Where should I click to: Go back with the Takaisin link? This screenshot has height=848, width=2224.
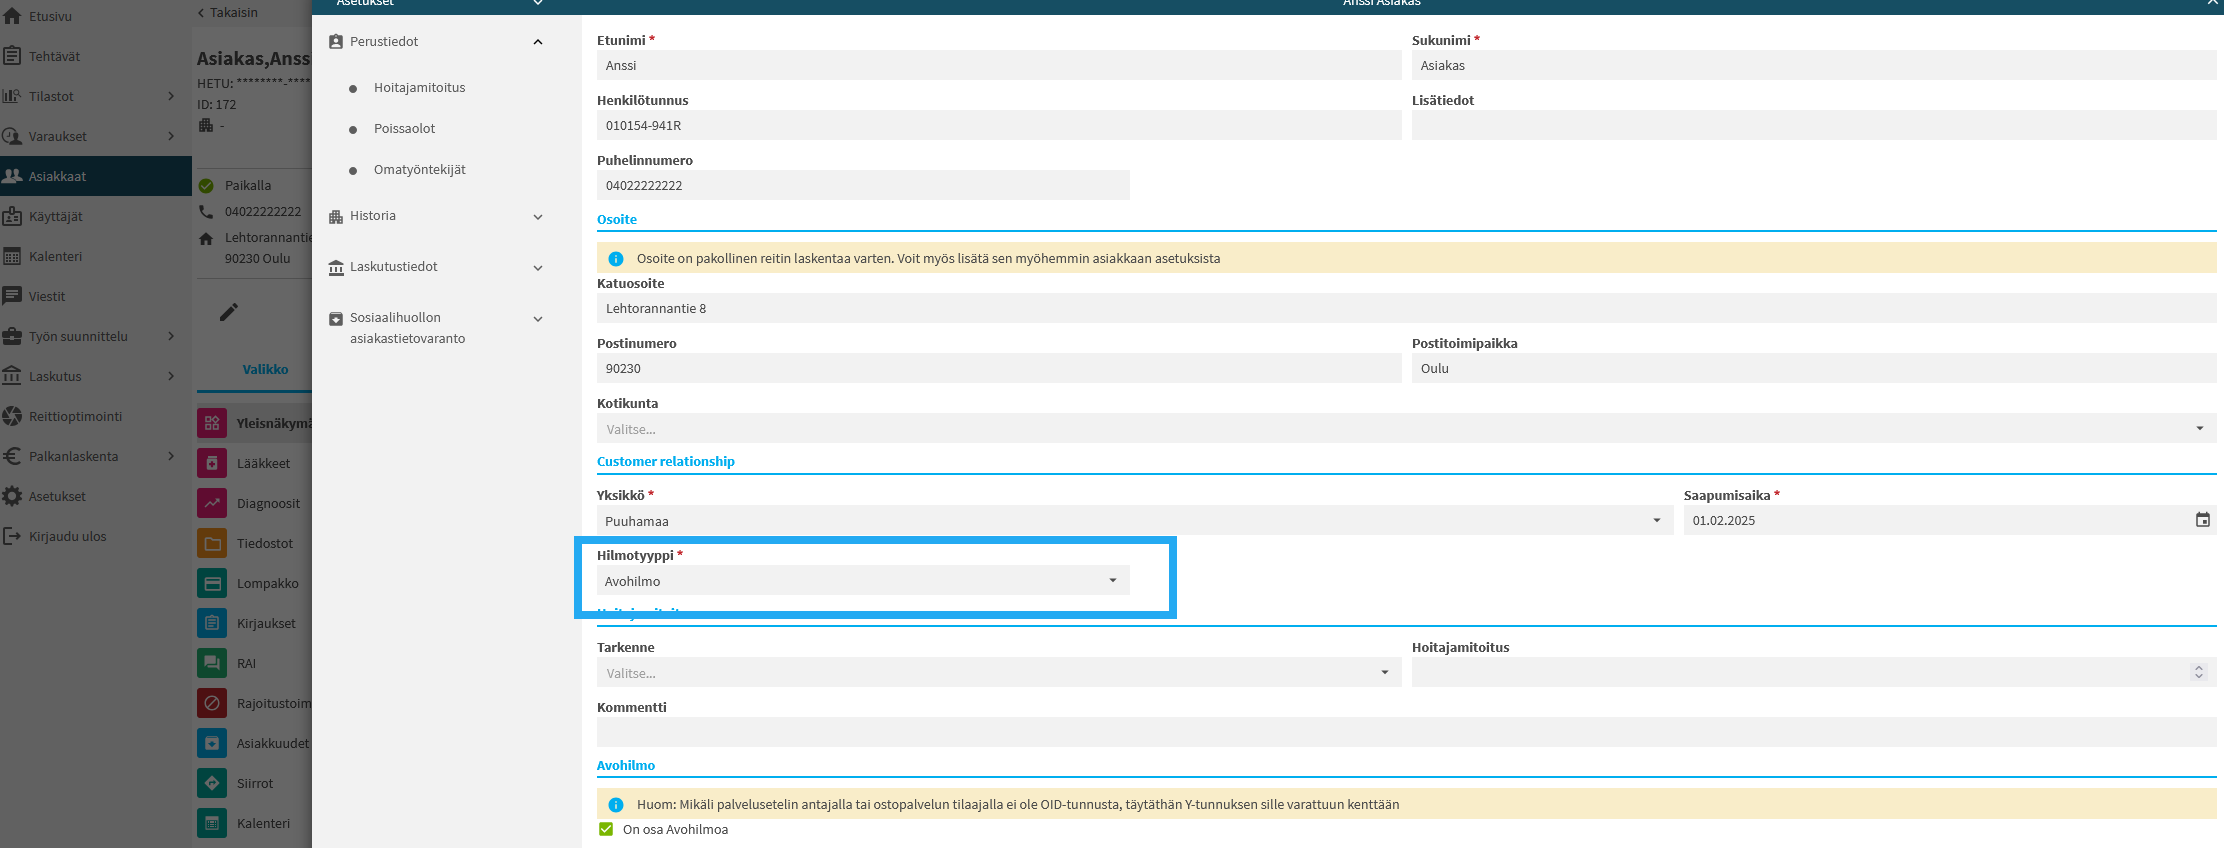coord(228,12)
